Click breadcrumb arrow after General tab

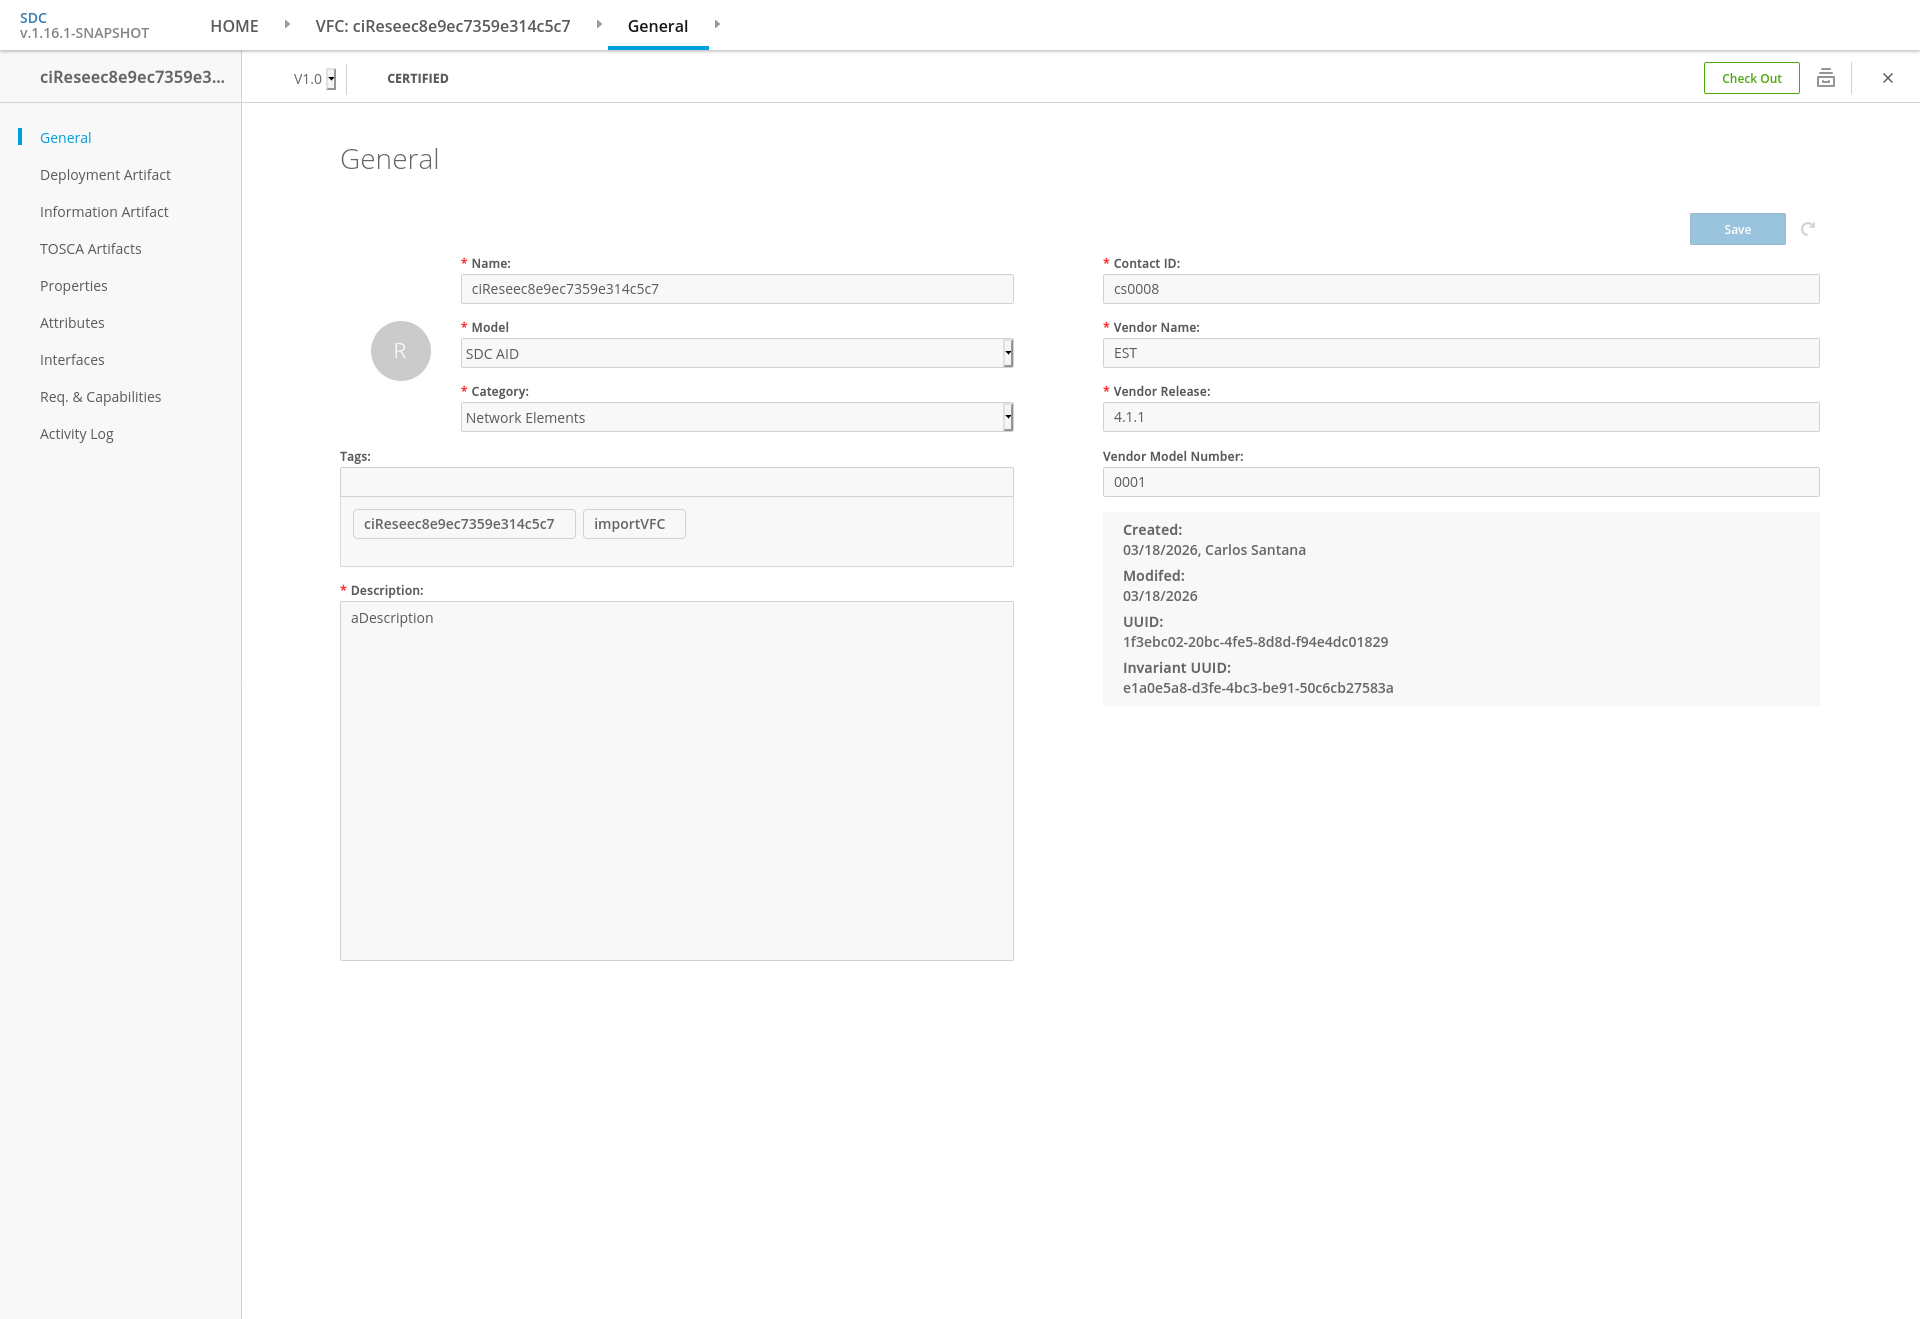tap(717, 24)
